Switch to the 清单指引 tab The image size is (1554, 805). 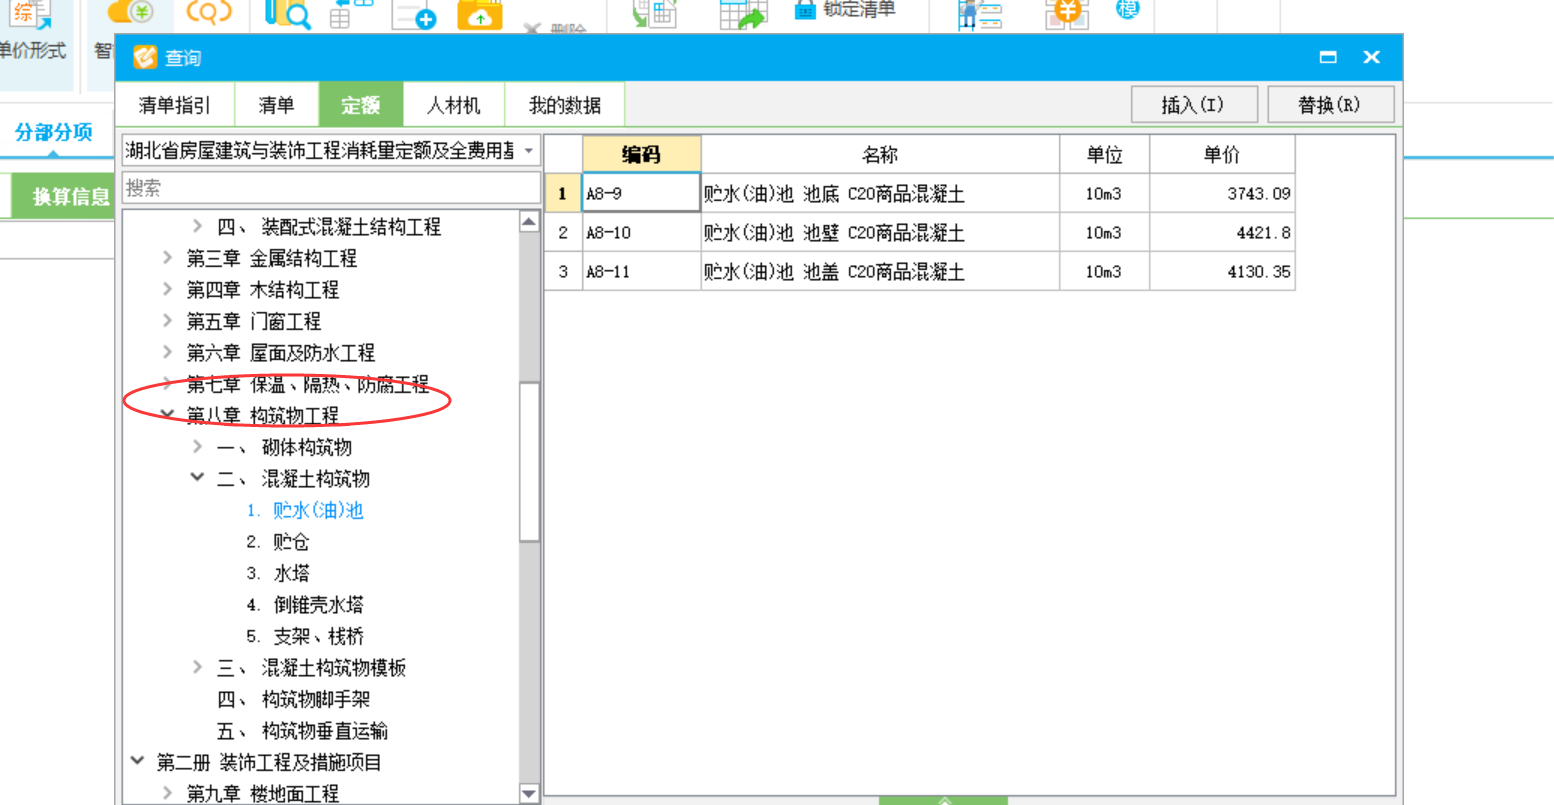point(175,104)
